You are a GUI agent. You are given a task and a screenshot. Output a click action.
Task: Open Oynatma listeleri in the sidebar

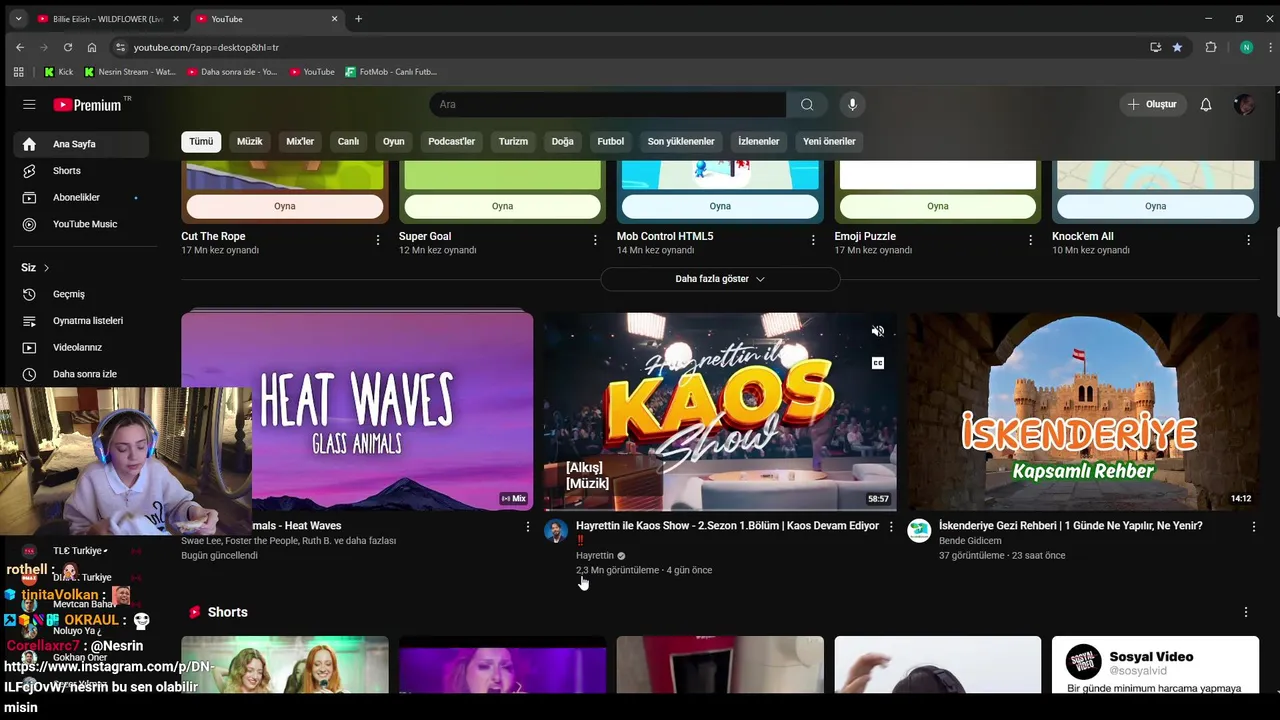pyautogui.click(x=81, y=321)
